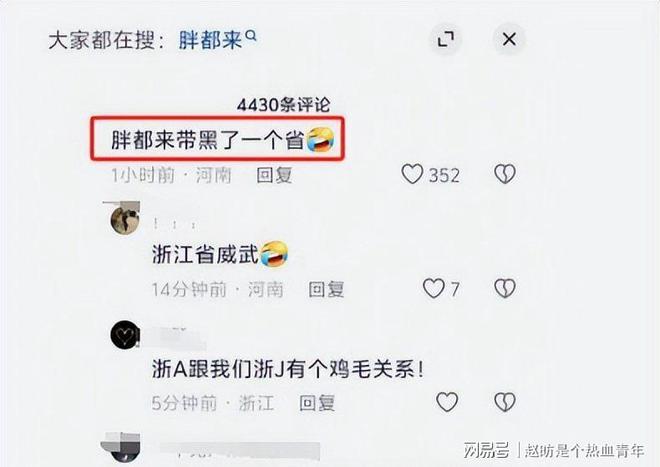Like the 浙A跟我们浙J comment
Screen dimensions: 660x467
[447, 402]
